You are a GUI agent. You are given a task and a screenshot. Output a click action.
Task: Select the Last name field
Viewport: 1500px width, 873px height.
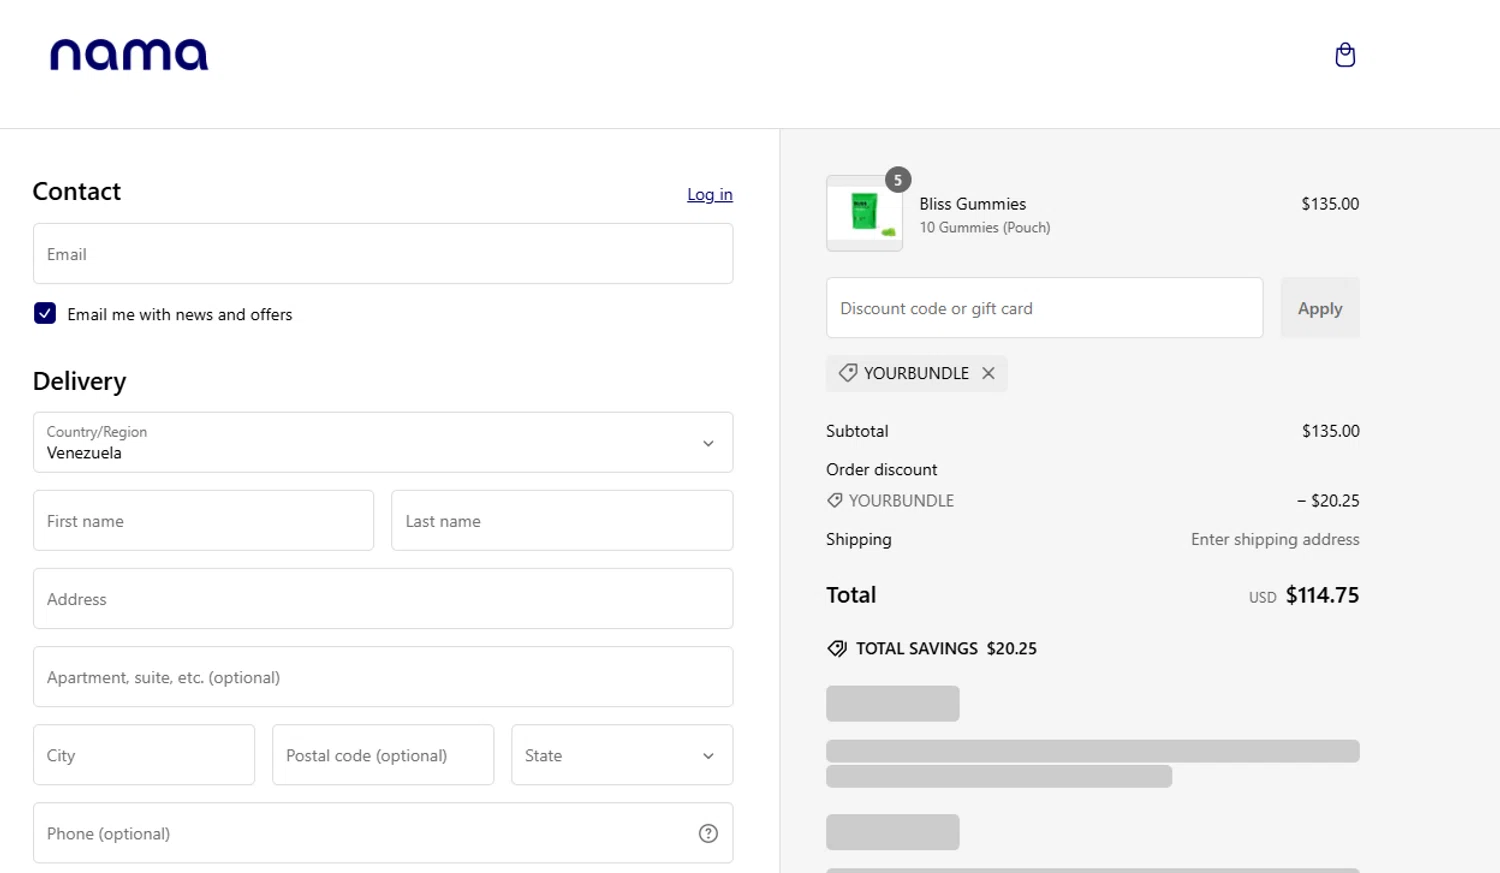point(561,521)
